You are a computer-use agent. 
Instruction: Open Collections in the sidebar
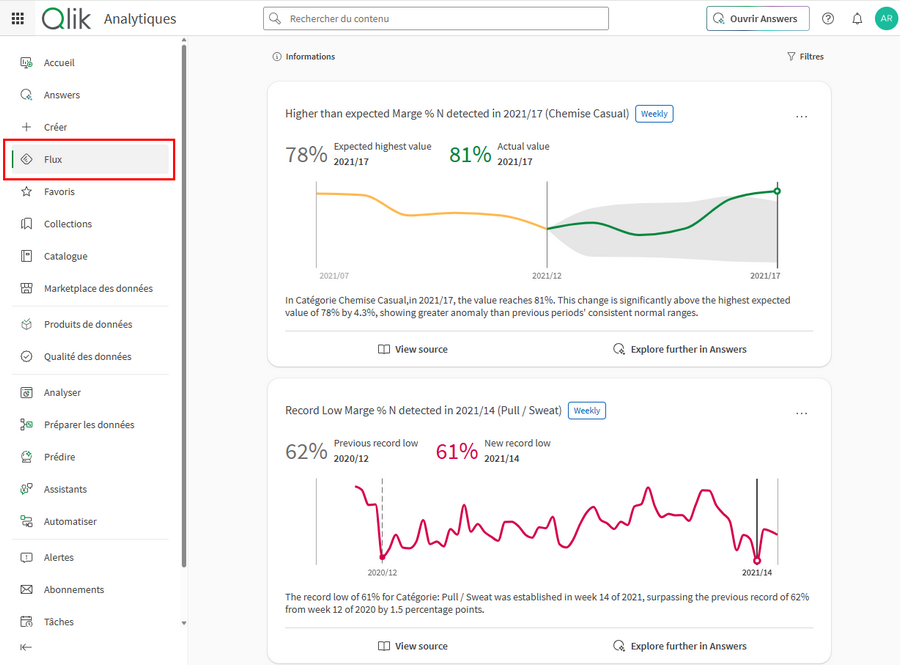90,224
